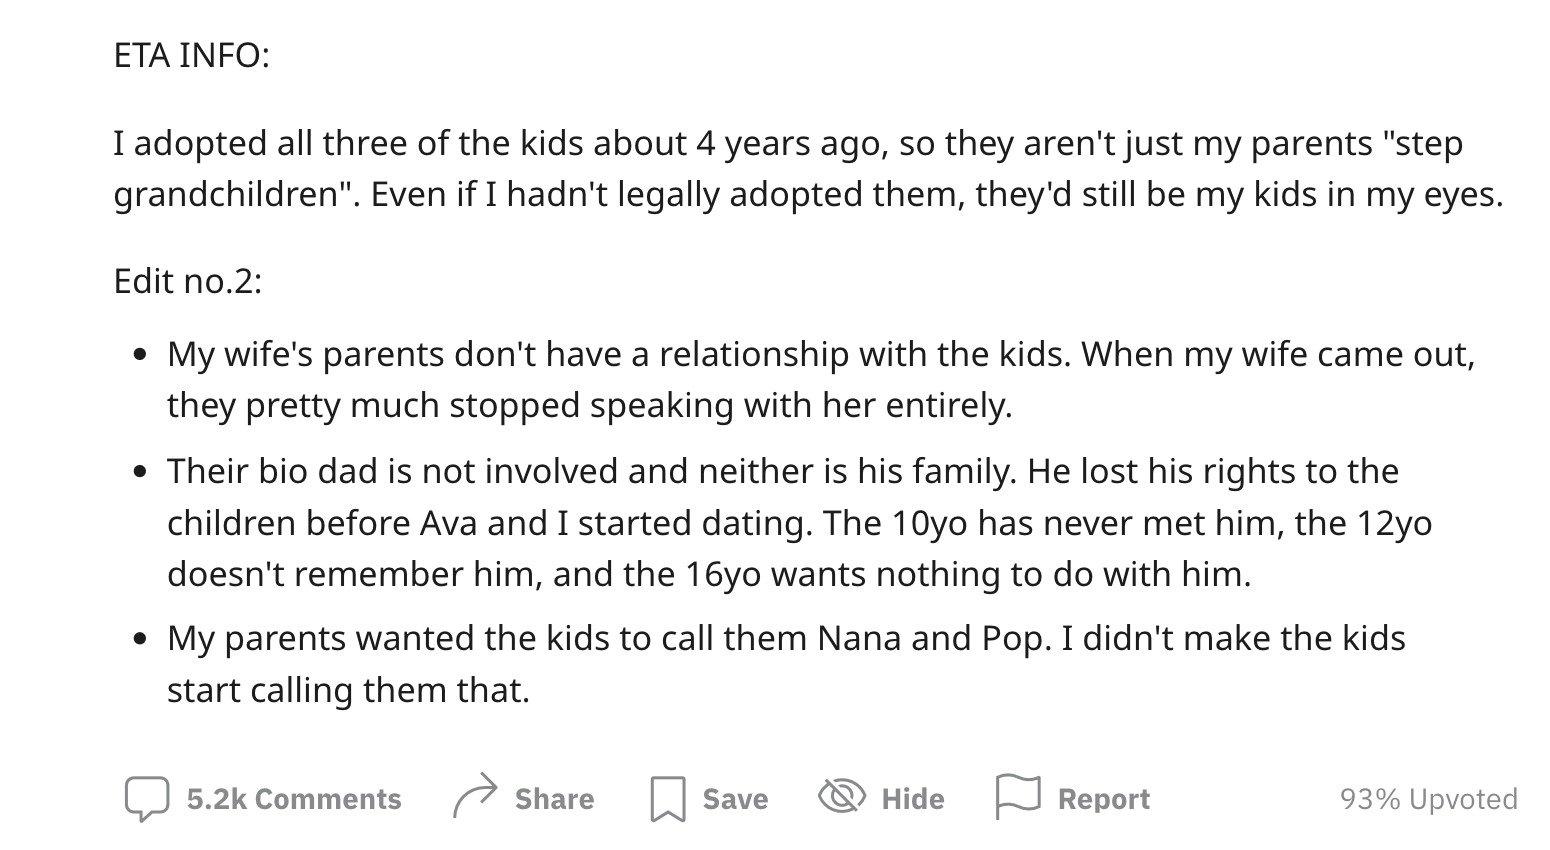Screen dimensions: 1550x850
Task: Choose the Hide text label
Action: pos(912,799)
